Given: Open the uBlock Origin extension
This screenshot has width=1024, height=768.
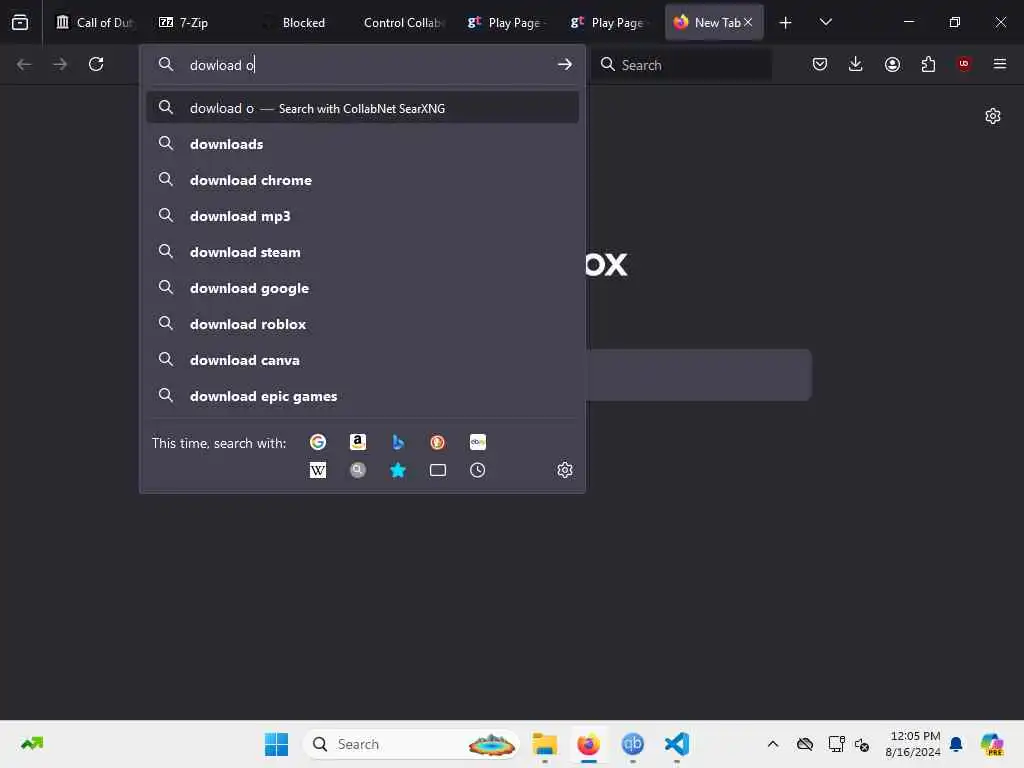Looking at the screenshot, I should (964, 64).
